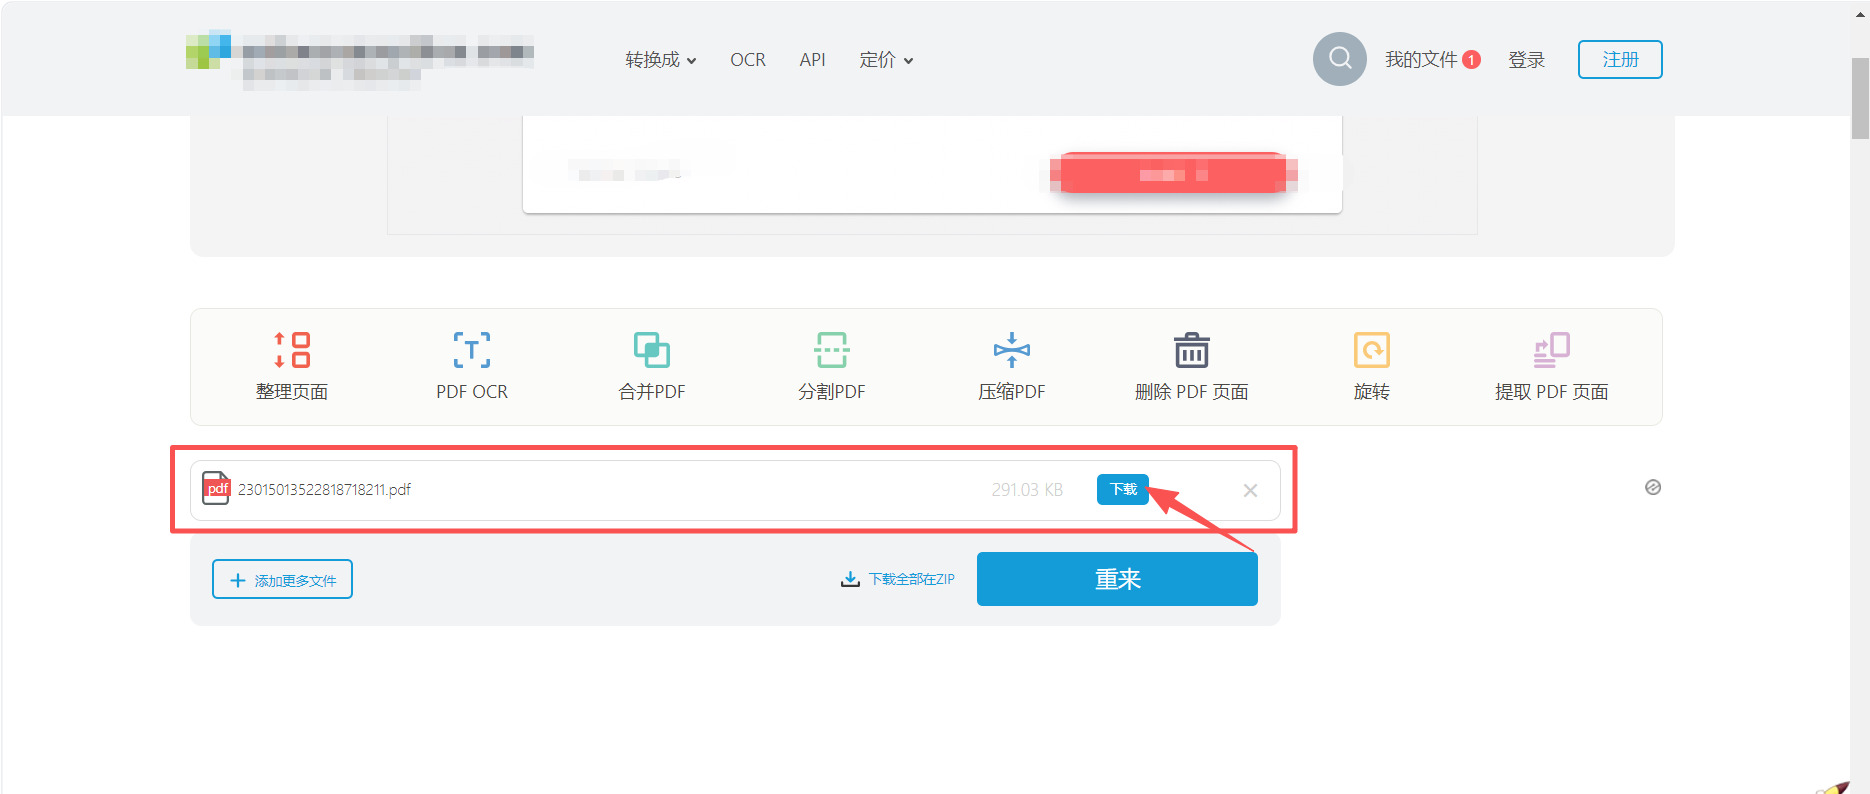Click the 注册 register button
This screenshot has height=794, width=1870.
click(1620, 59)
